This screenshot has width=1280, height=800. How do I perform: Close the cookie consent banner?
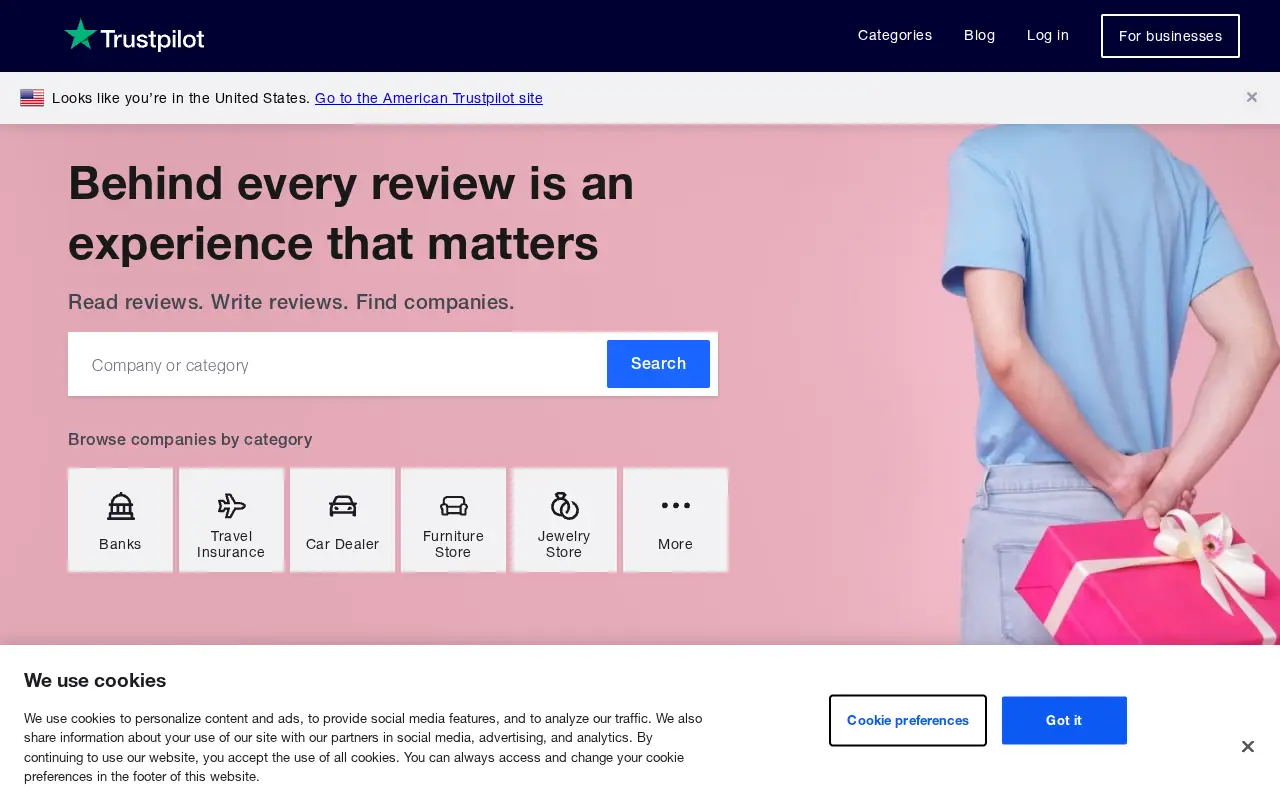click(x=1247, y=747)
